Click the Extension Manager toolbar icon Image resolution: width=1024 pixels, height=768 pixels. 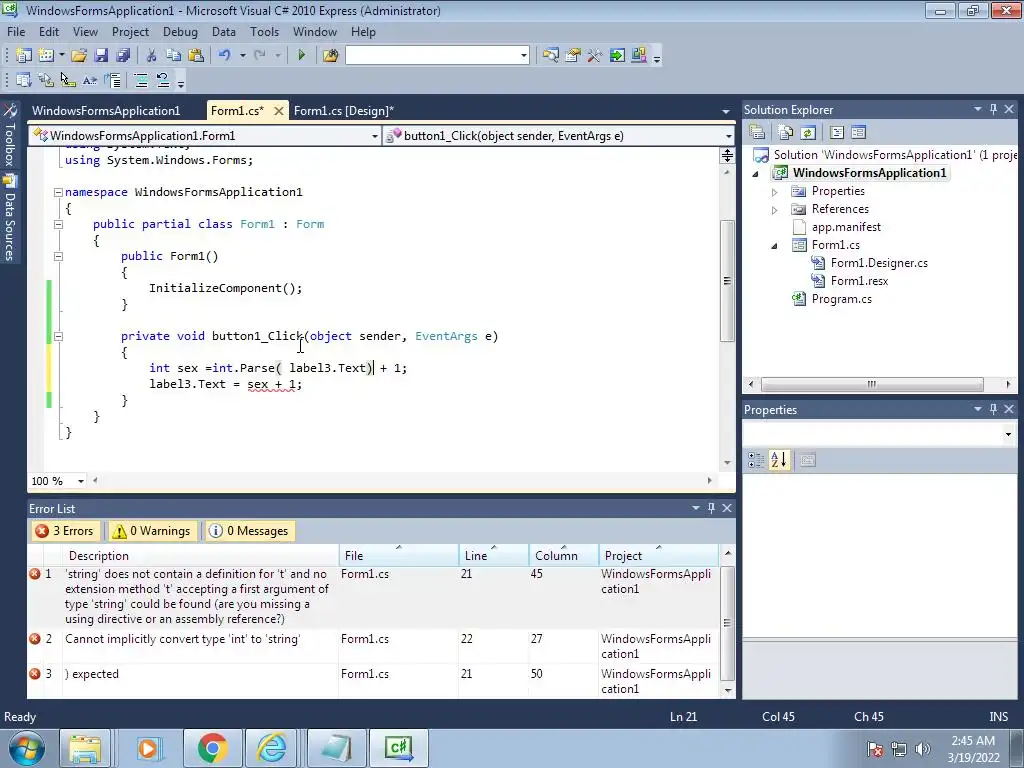click(639, 56)
